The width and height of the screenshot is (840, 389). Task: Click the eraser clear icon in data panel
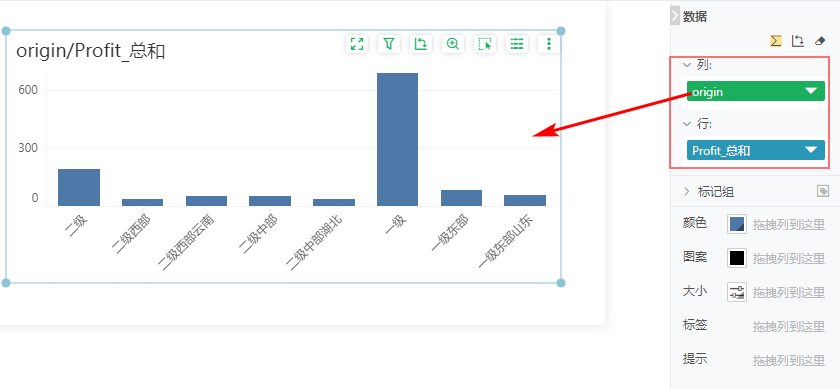(820, 41)
